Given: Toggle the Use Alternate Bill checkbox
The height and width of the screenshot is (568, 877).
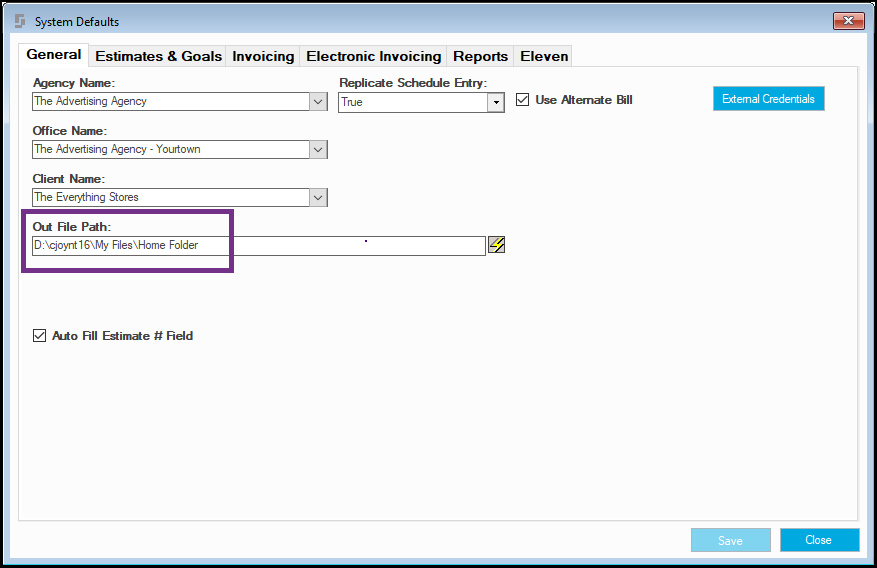Looking at the screenshot, I should click(x=522, y=100).
